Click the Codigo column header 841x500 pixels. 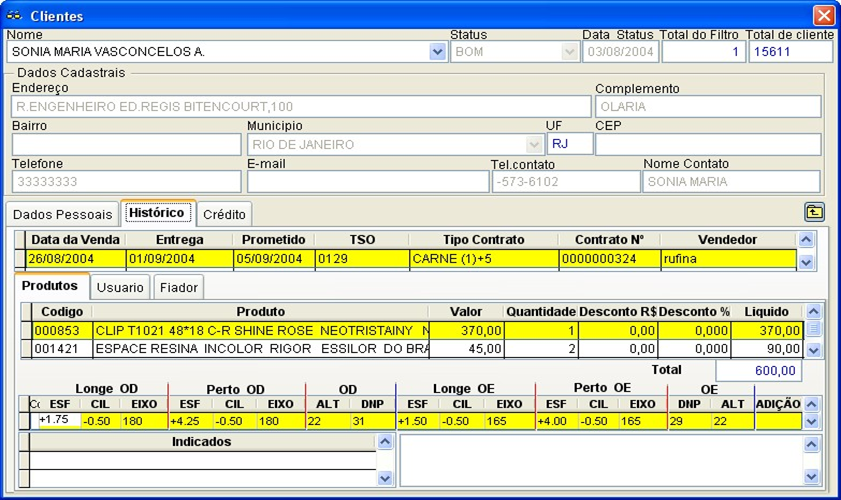click(x=62, y=312)
